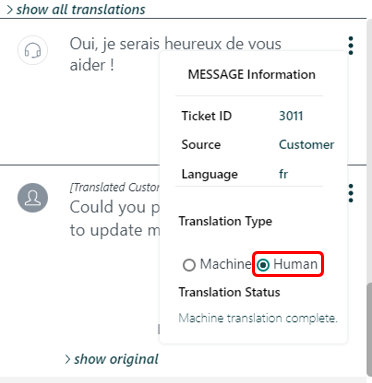Expand show original message

pyautogui.click(x=112, y=359)
